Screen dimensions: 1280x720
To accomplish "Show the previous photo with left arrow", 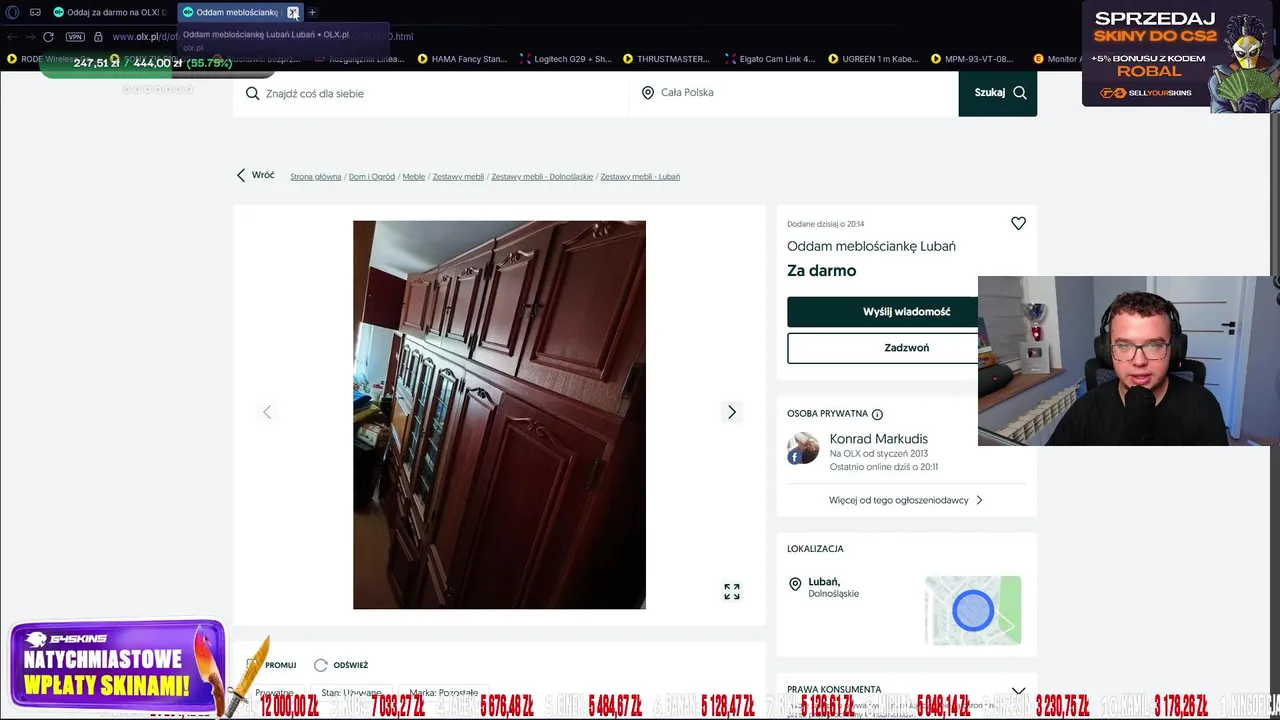I will [x=267, y=412].
